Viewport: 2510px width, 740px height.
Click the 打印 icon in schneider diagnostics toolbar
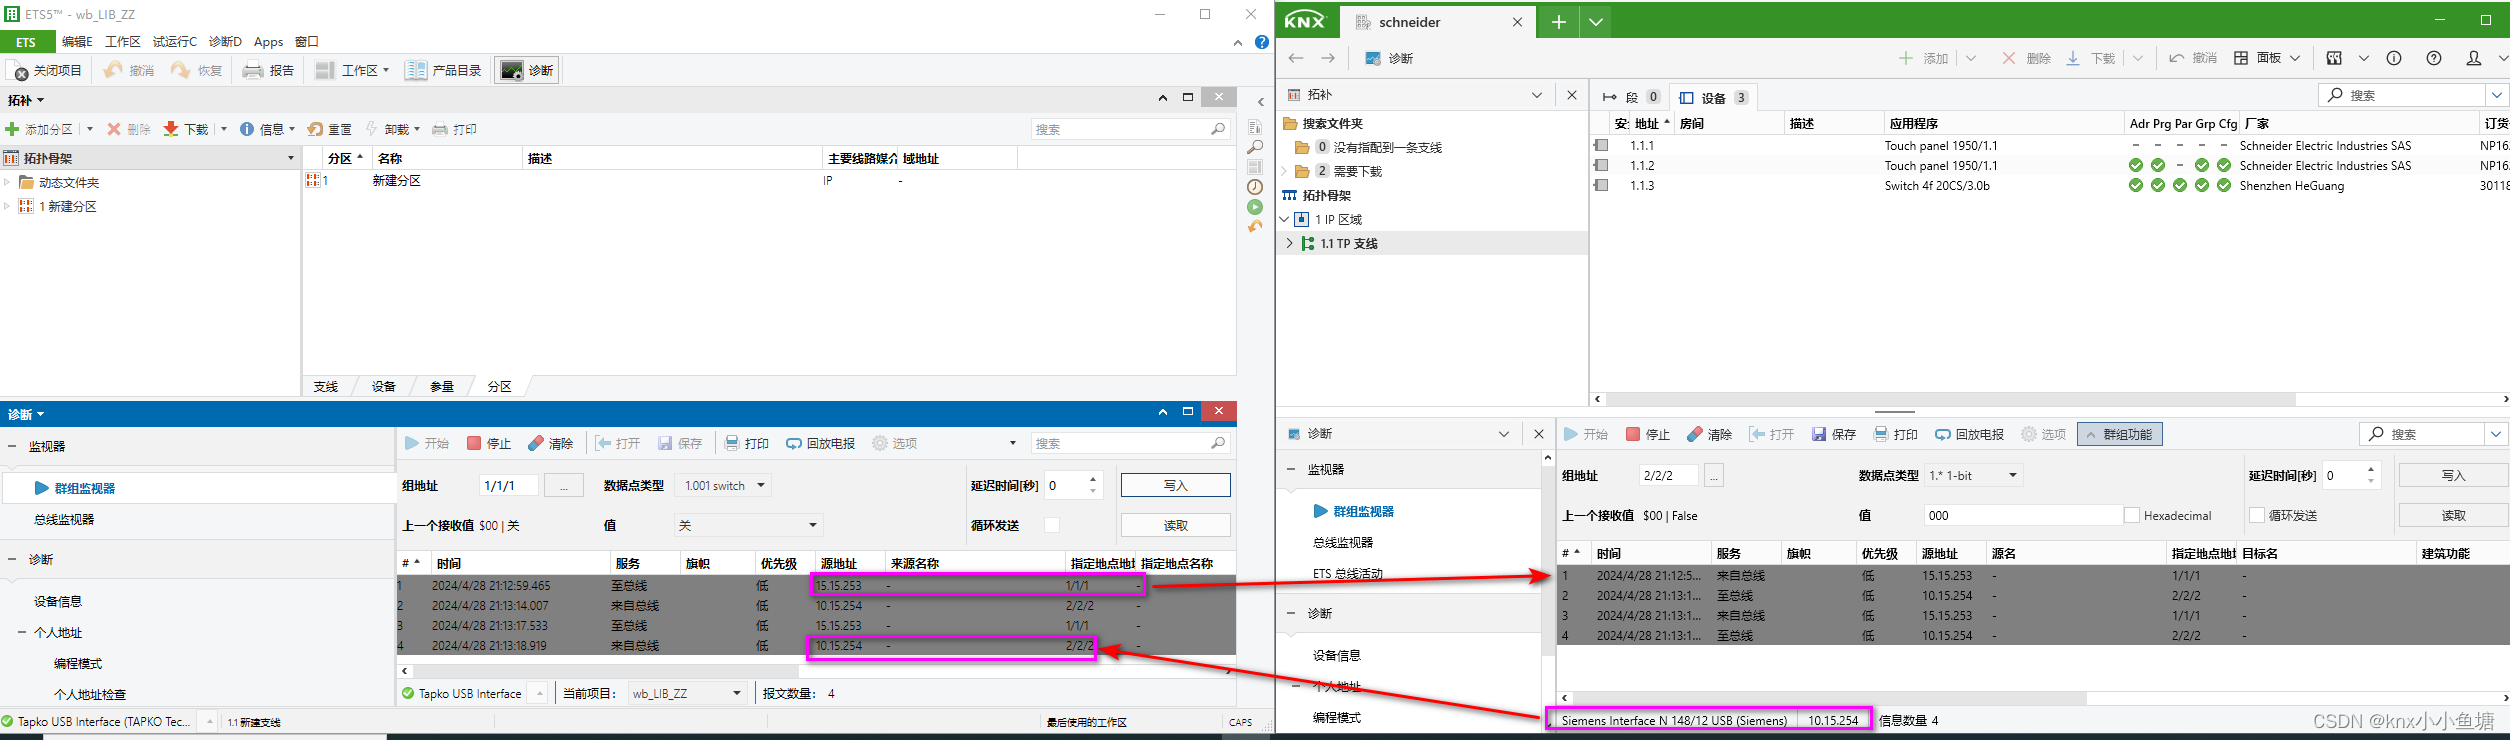pyautogui.click(x=1881, y=434)
